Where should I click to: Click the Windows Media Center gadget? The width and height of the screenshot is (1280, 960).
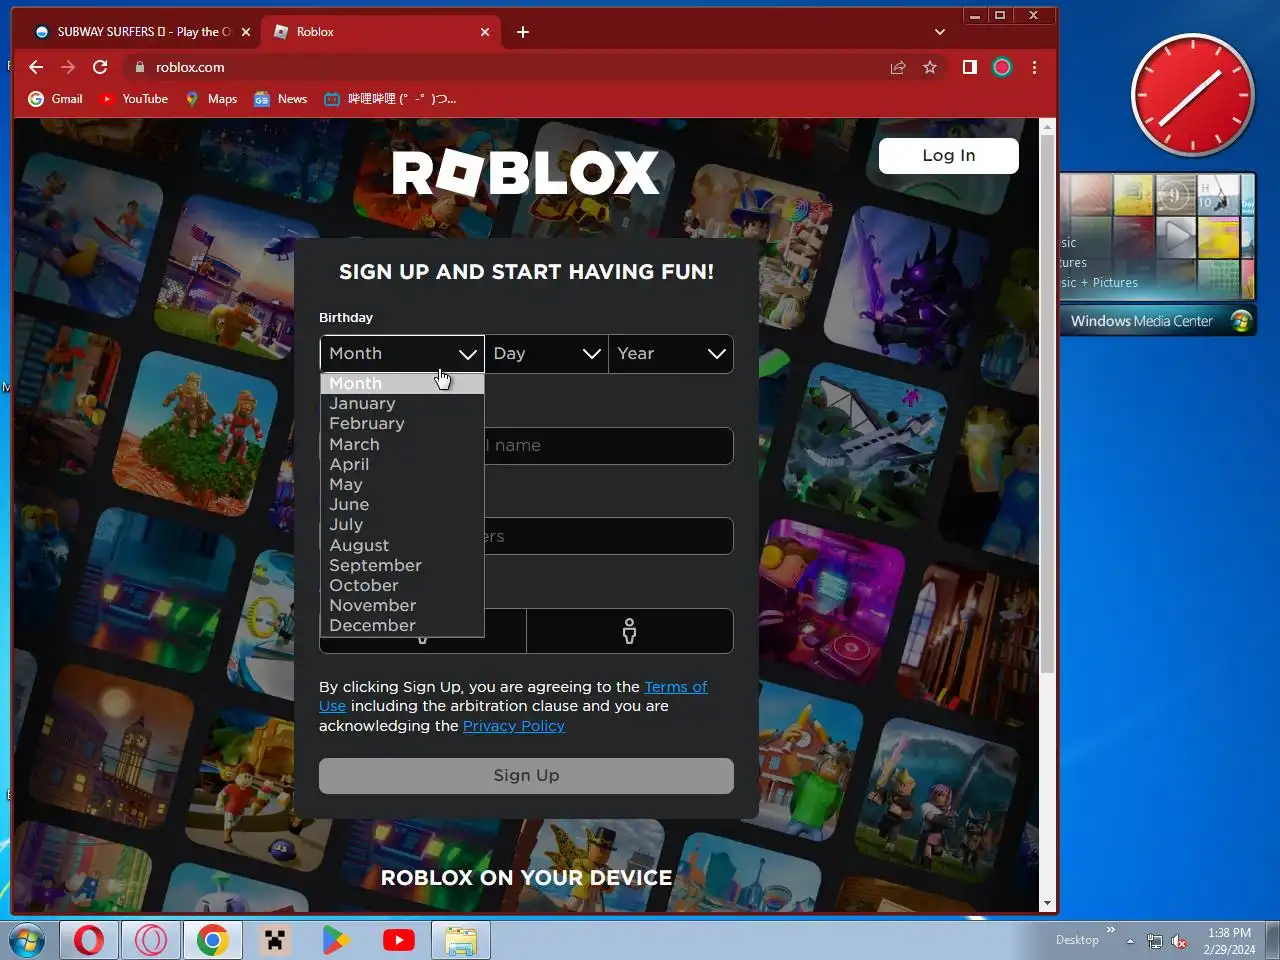pos(1157,253)
